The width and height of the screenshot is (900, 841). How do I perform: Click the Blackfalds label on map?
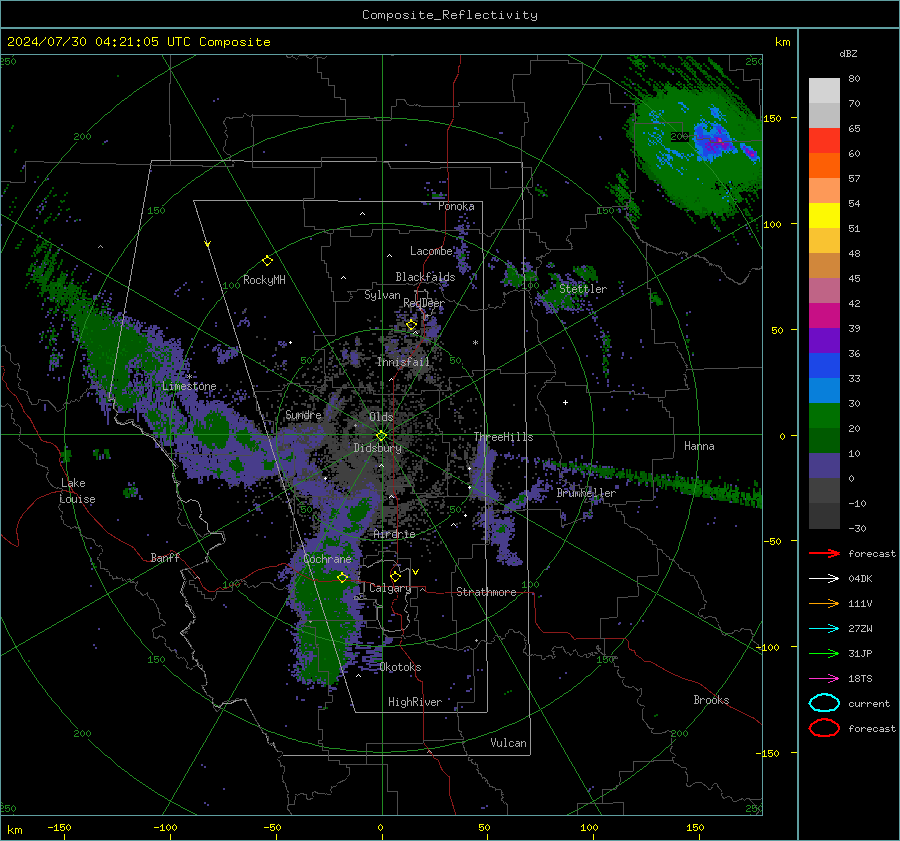(425, 277)
